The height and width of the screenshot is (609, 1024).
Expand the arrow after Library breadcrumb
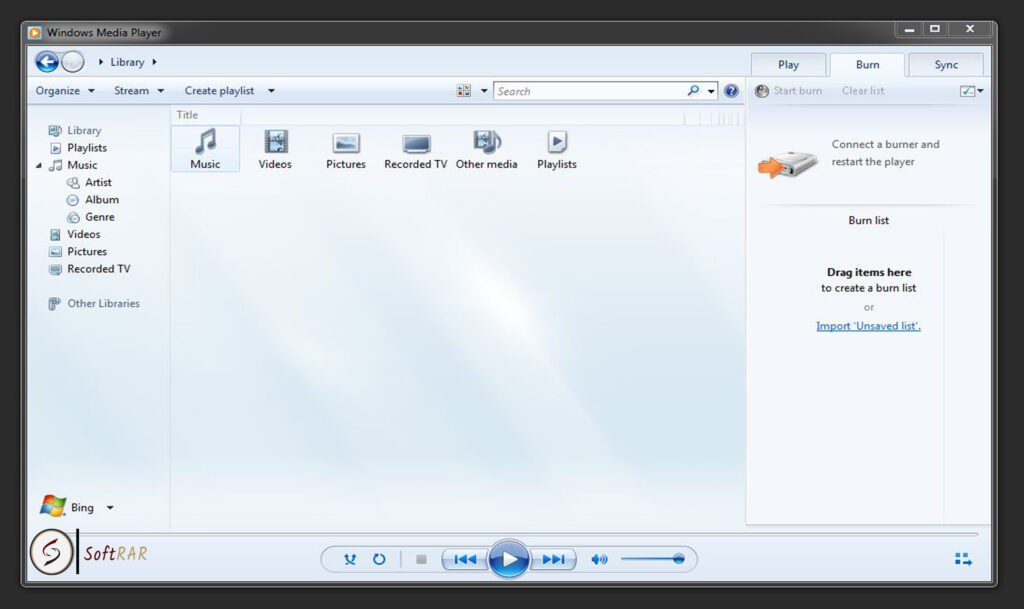click(x=154, y=62)
